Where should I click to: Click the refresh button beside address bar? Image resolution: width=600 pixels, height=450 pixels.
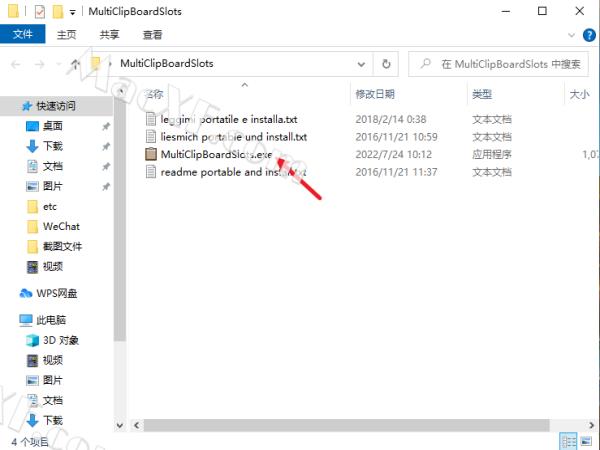pos(386,64)
